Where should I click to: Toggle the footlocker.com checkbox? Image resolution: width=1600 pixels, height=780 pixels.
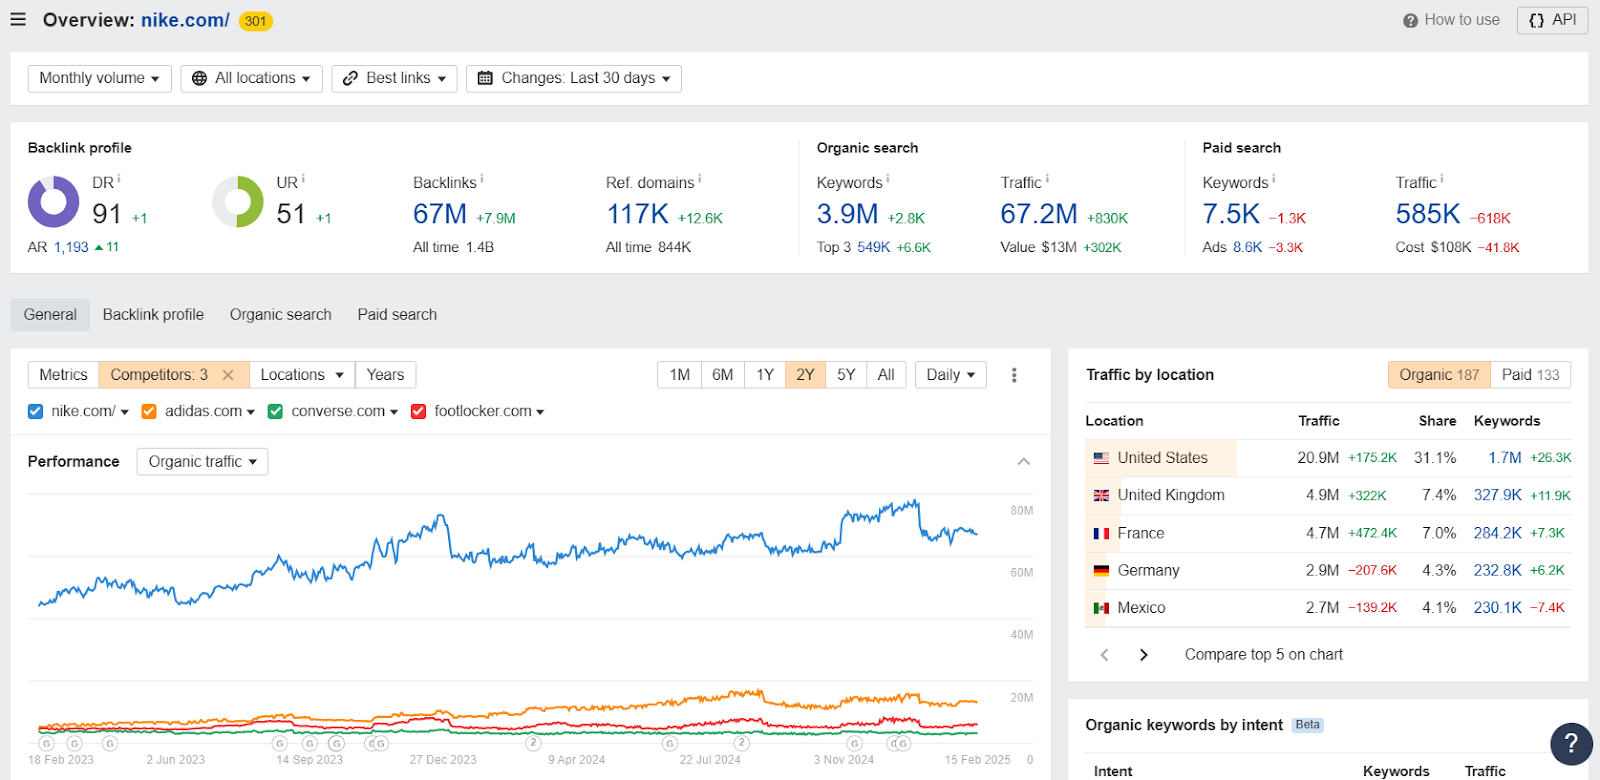[419, 411]
